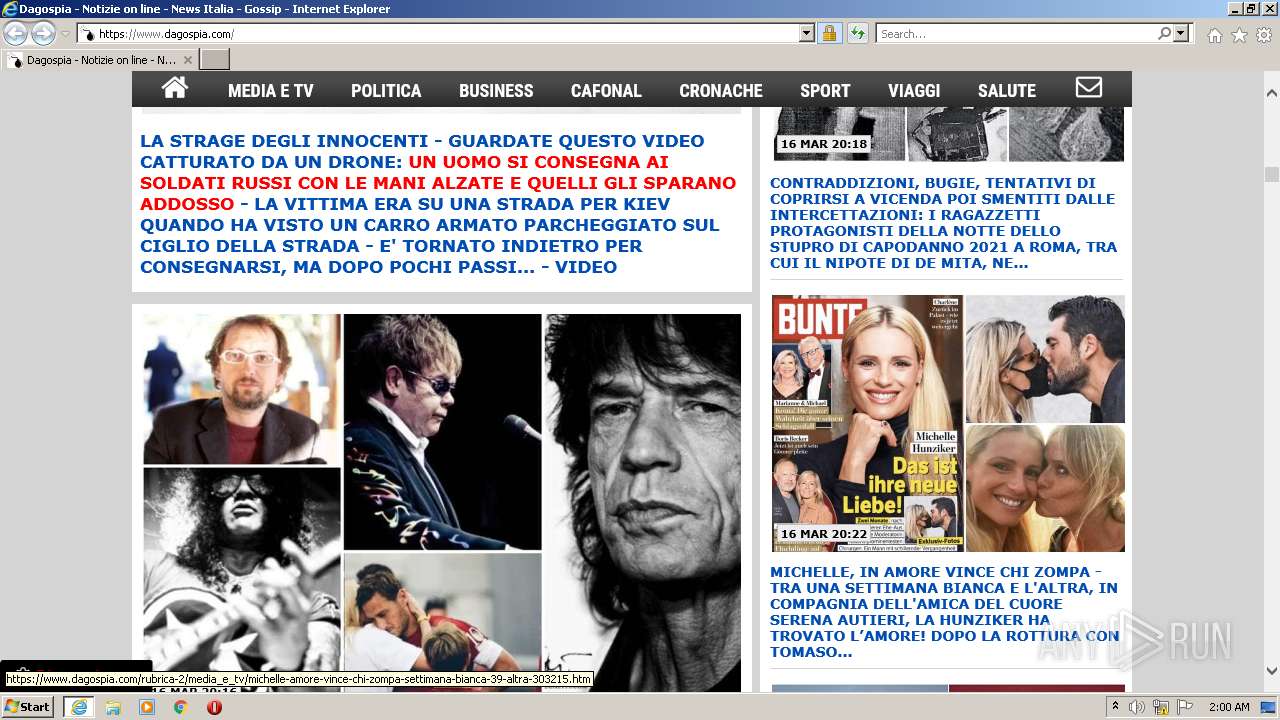Open Contraddizioni, Bugie article headline
Viewport: 1280px width, 720px height.
(x=943, y=223)
